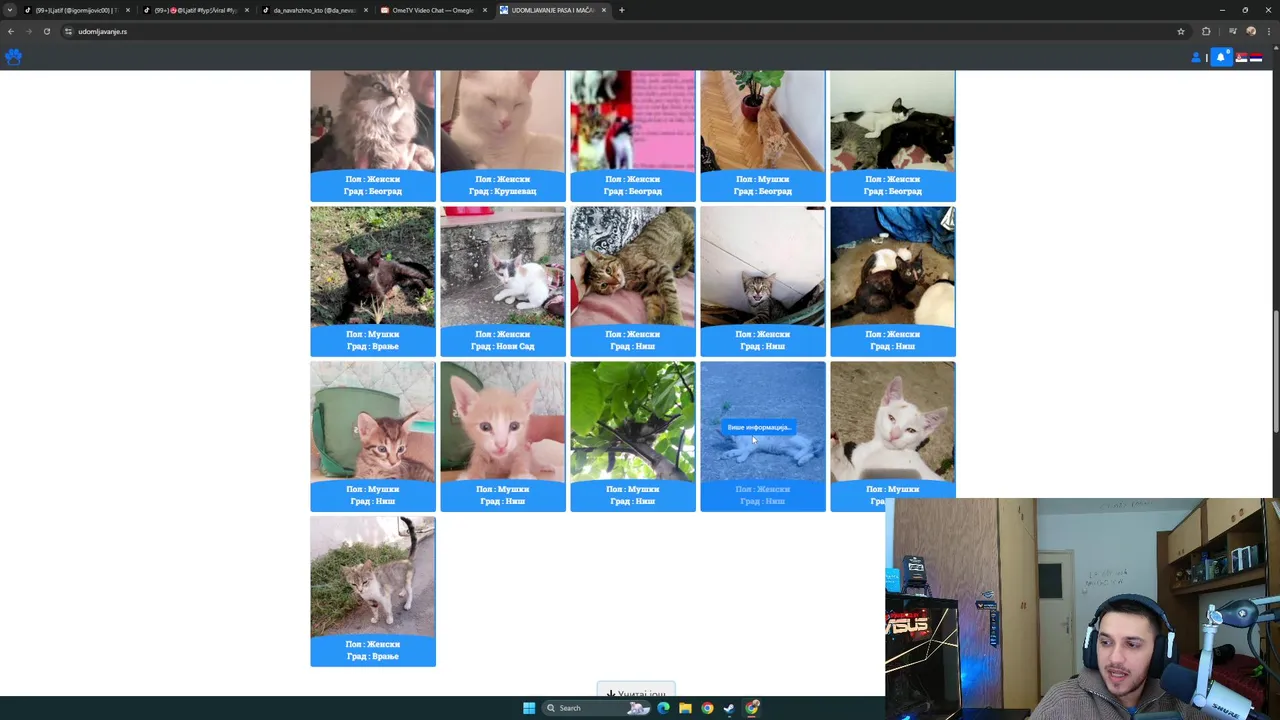The height and width of the screenshot is (720, 1280).
Task: Open the white cat card from Нови Сад
Action: point(503,281)
